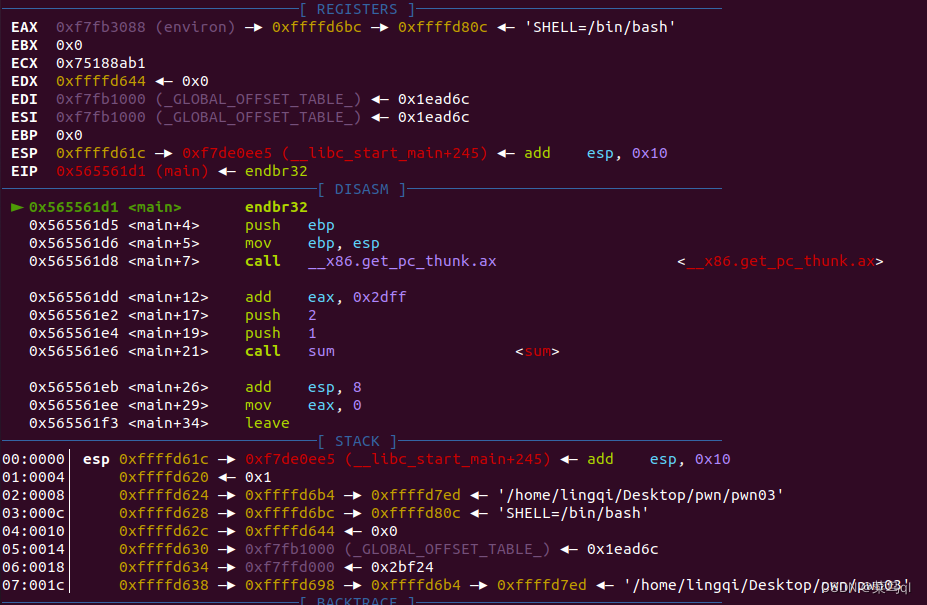Click the ESI register label
927x605 pixels.
point(24,117)
